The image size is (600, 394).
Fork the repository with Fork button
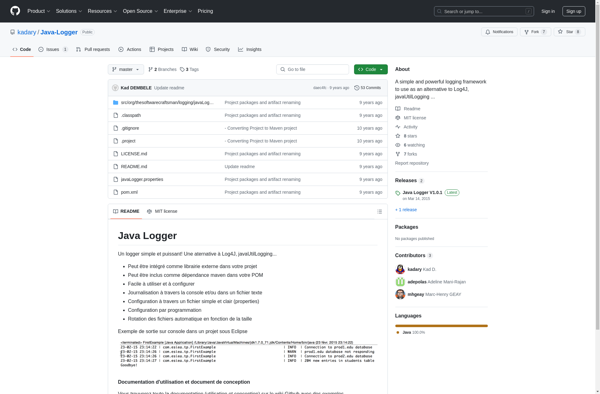coord(535,32)
